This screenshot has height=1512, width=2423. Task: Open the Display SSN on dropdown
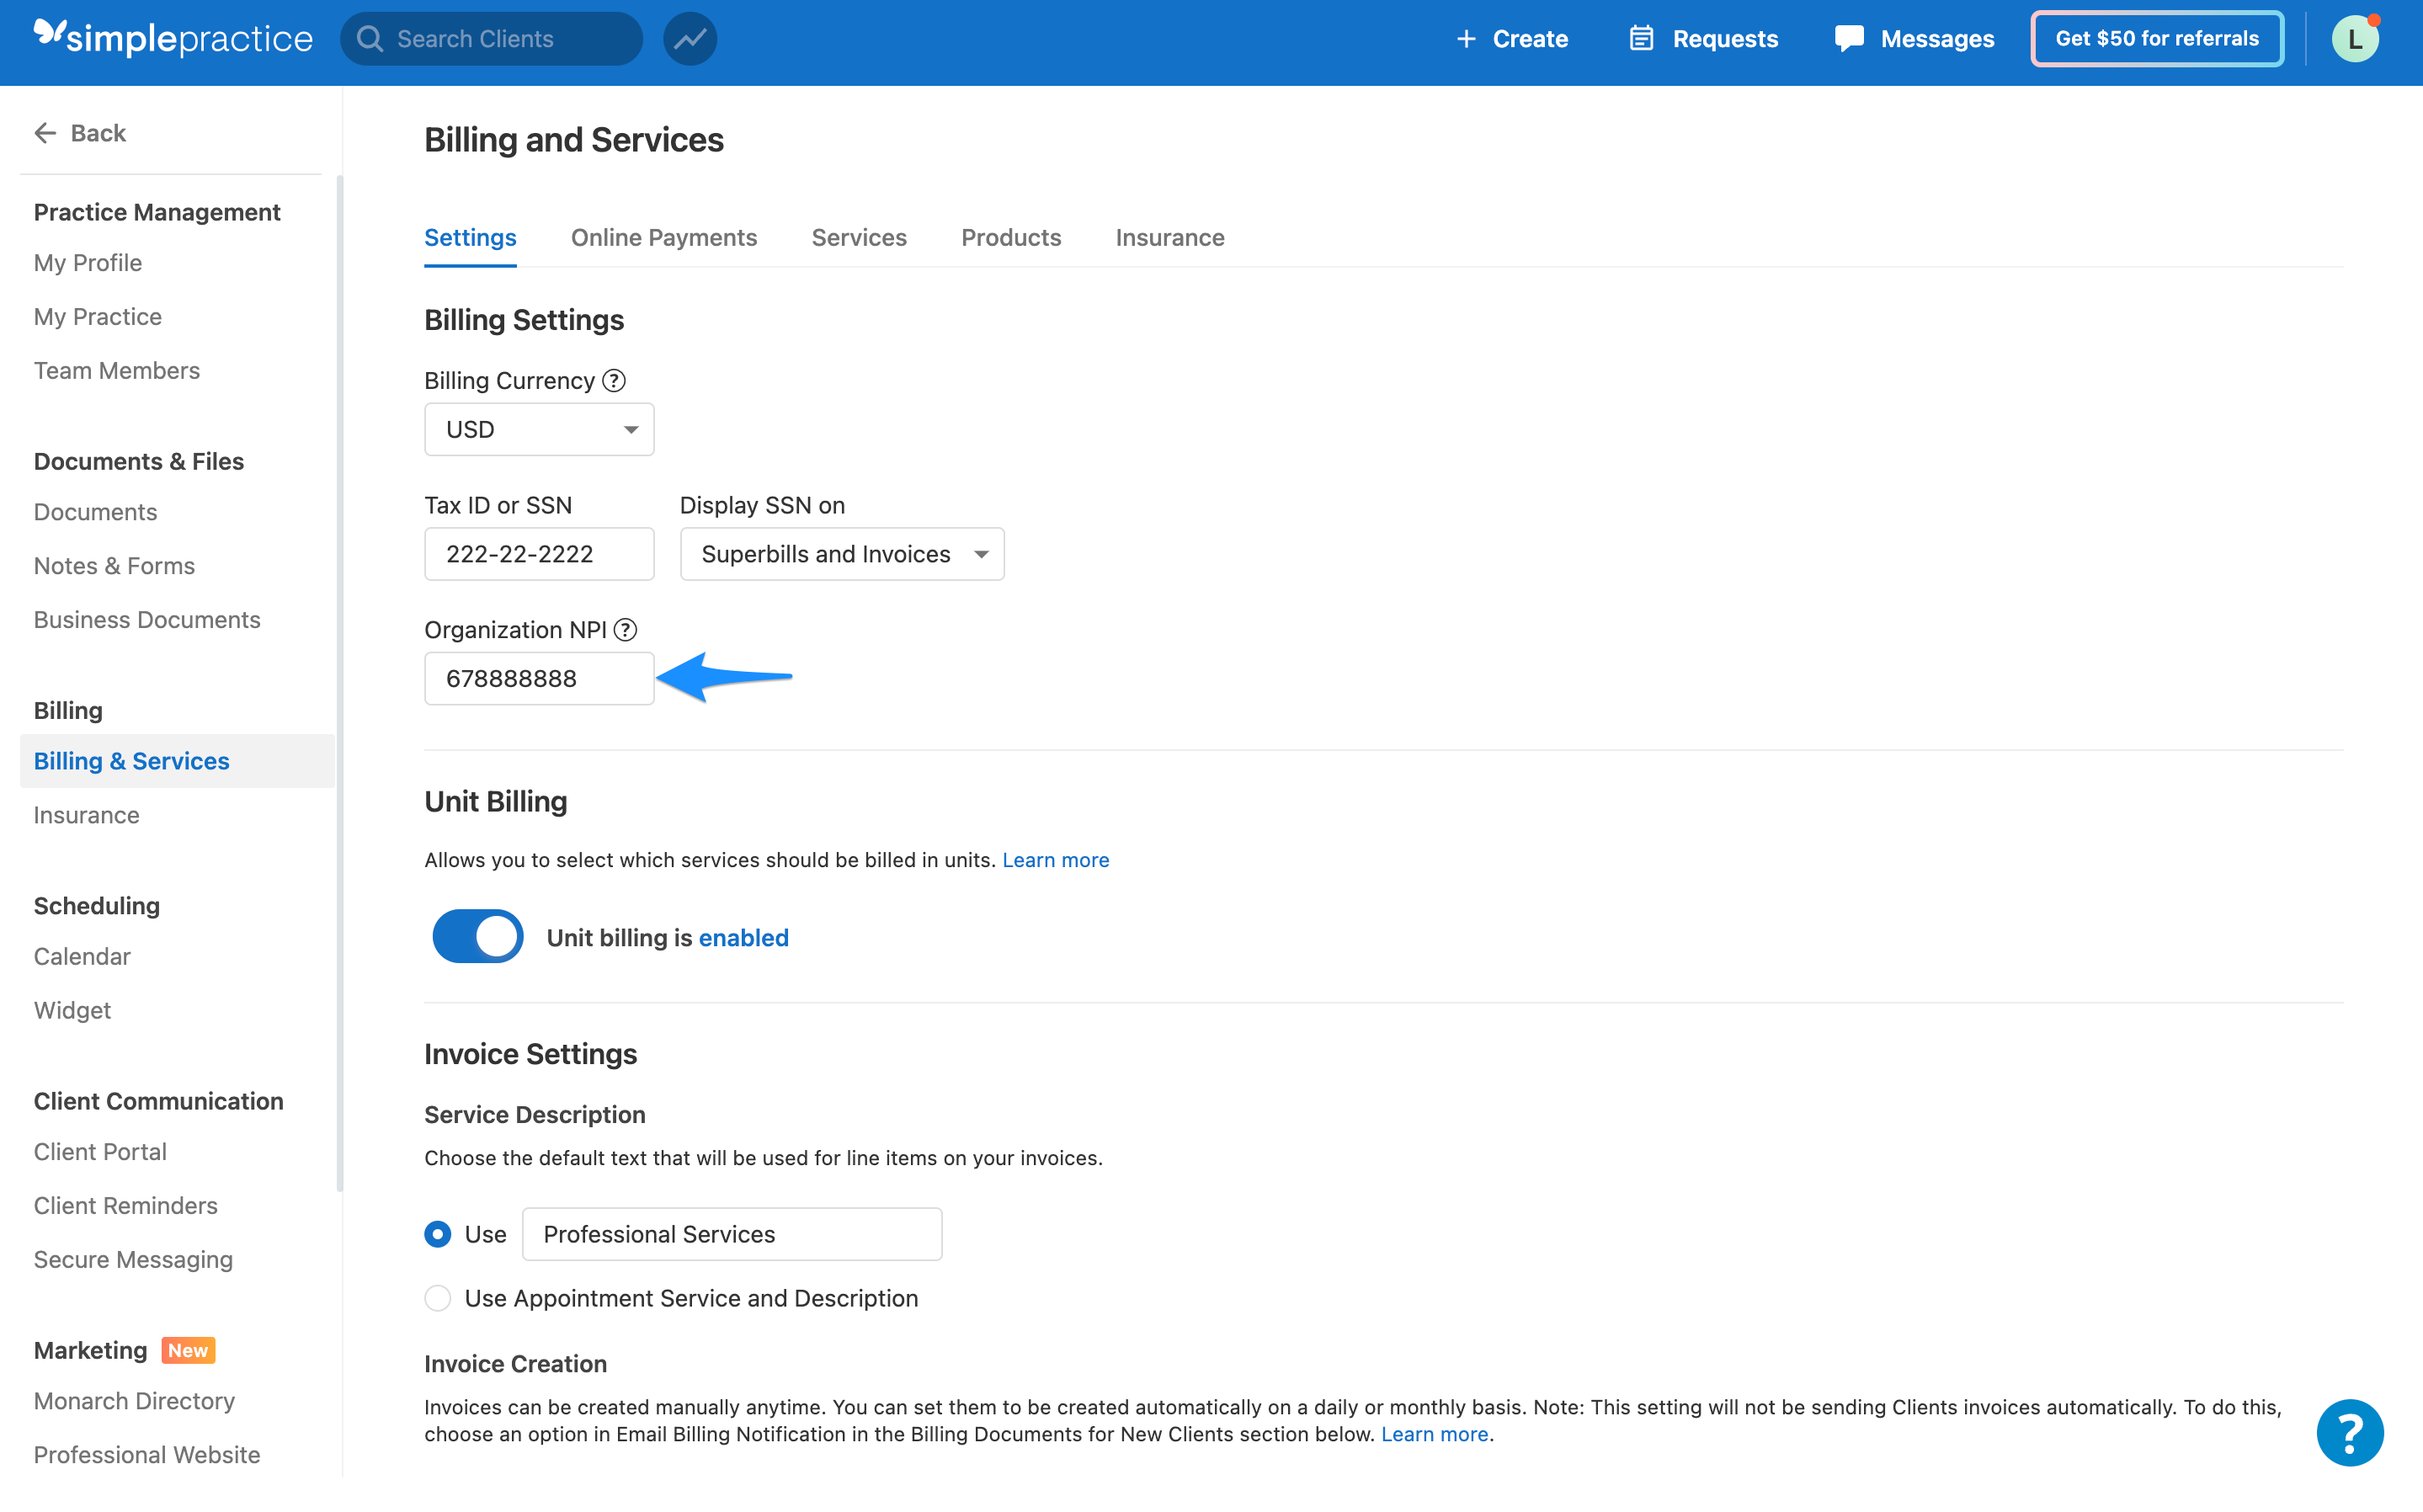point(842,553)
